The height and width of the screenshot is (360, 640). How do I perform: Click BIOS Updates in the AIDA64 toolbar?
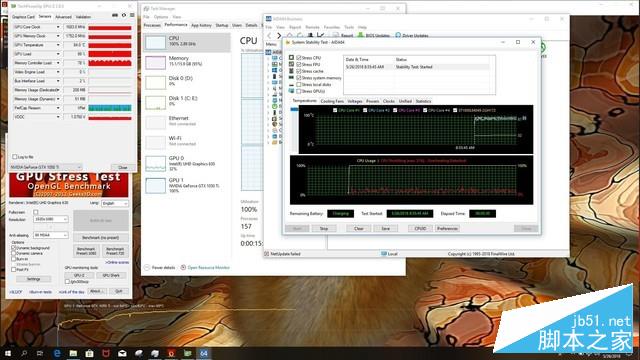pos(374,36)
